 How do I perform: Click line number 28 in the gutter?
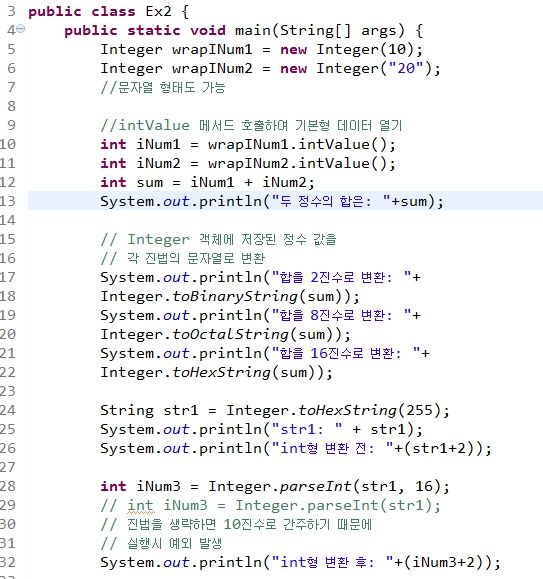click(8, 487)
